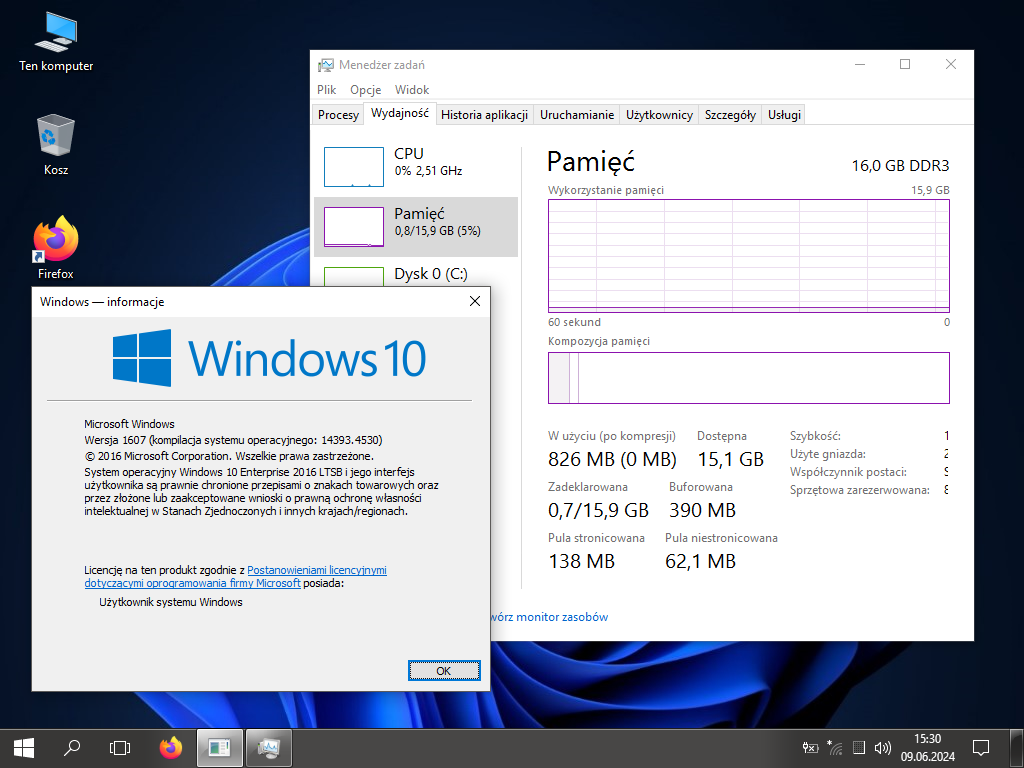1024x768 pixels.
Task: Open the action center notification icon
Action: coord(981,747)
